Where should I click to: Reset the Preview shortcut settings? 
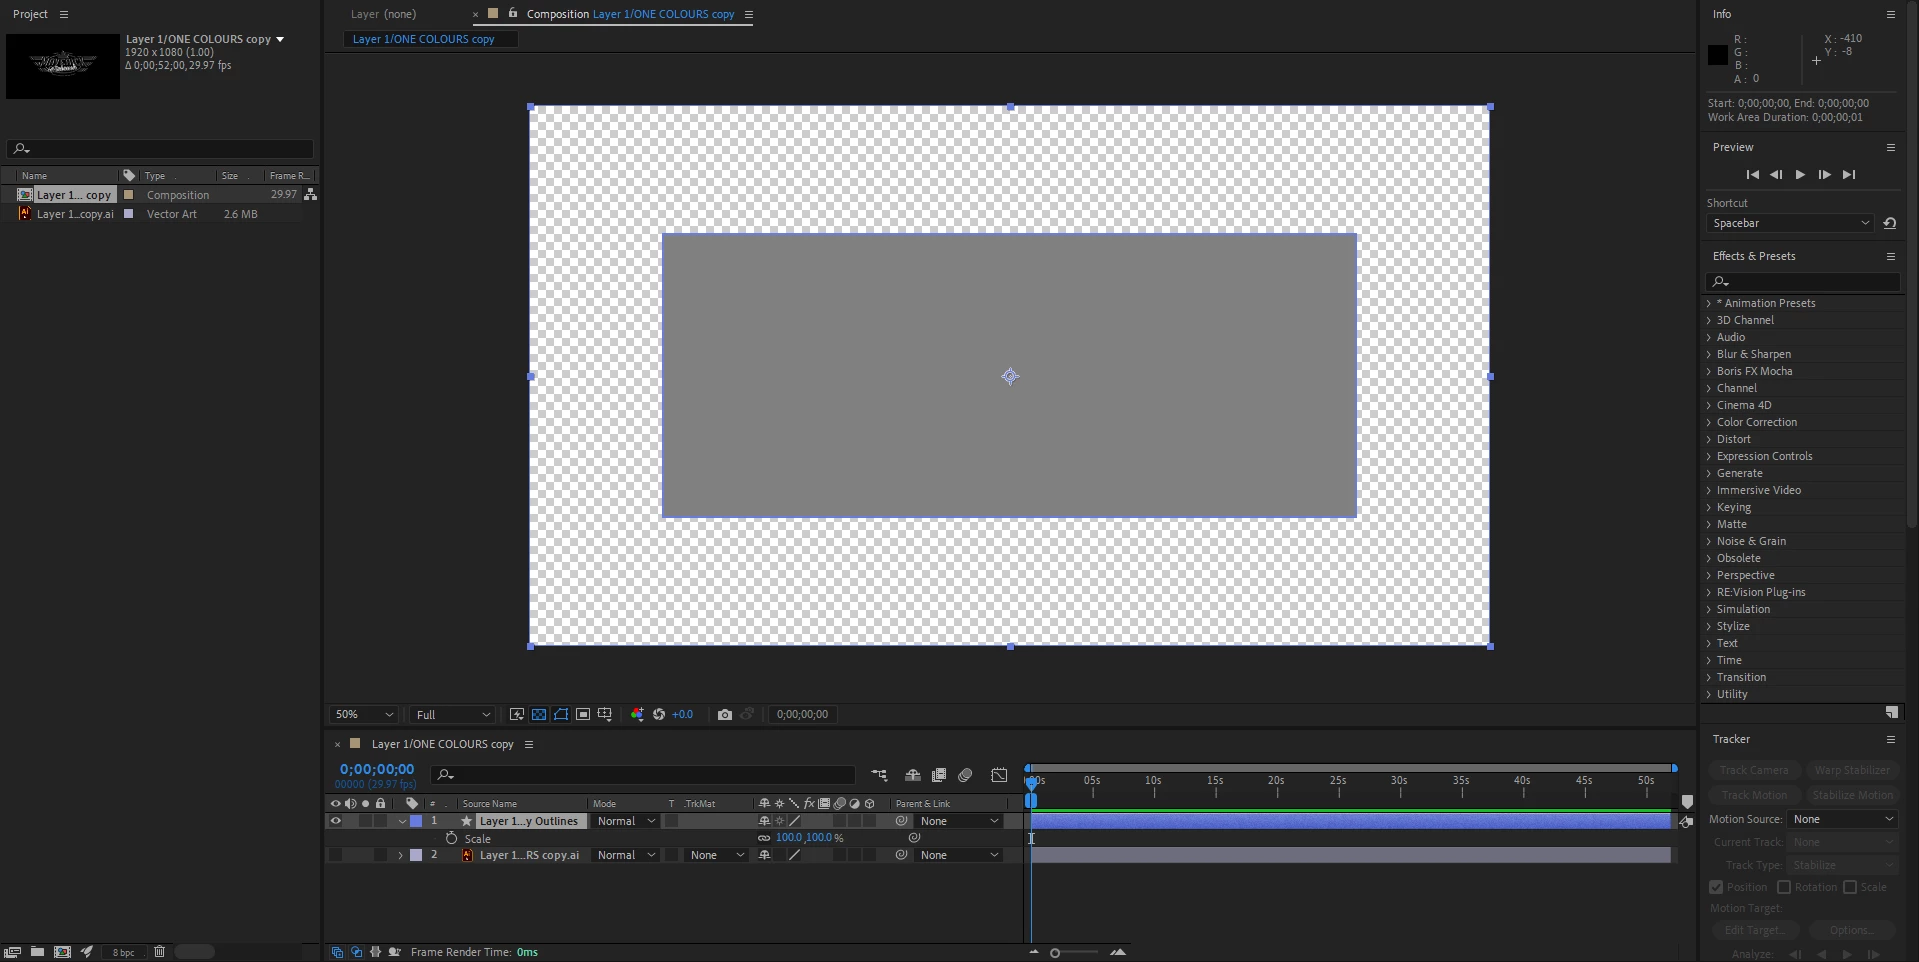coord(1890,223)
